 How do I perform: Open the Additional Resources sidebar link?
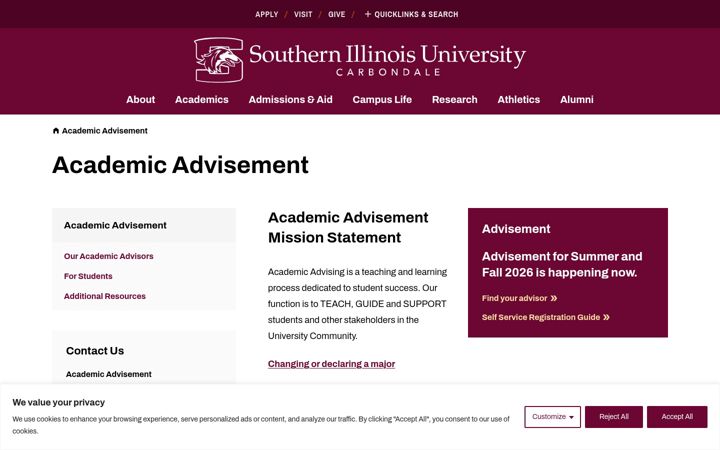pos(105,297)
